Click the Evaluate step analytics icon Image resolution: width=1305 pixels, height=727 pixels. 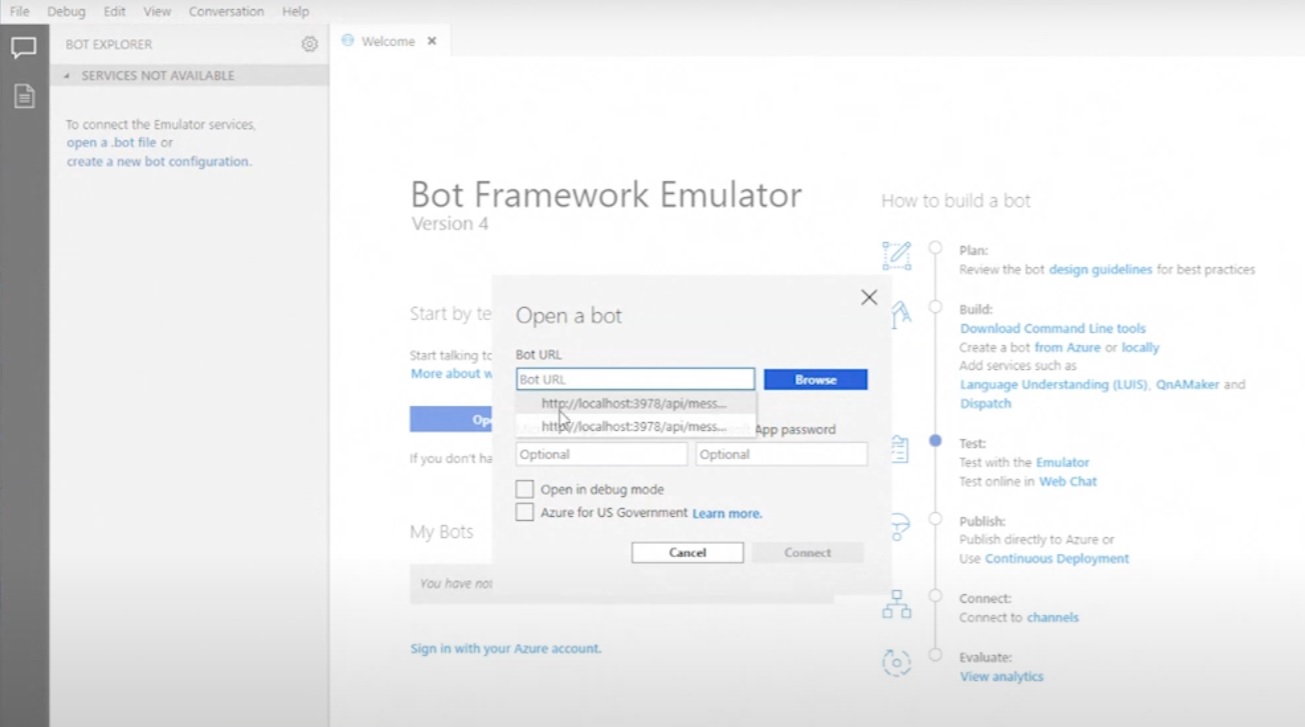[x=897, y=662]
